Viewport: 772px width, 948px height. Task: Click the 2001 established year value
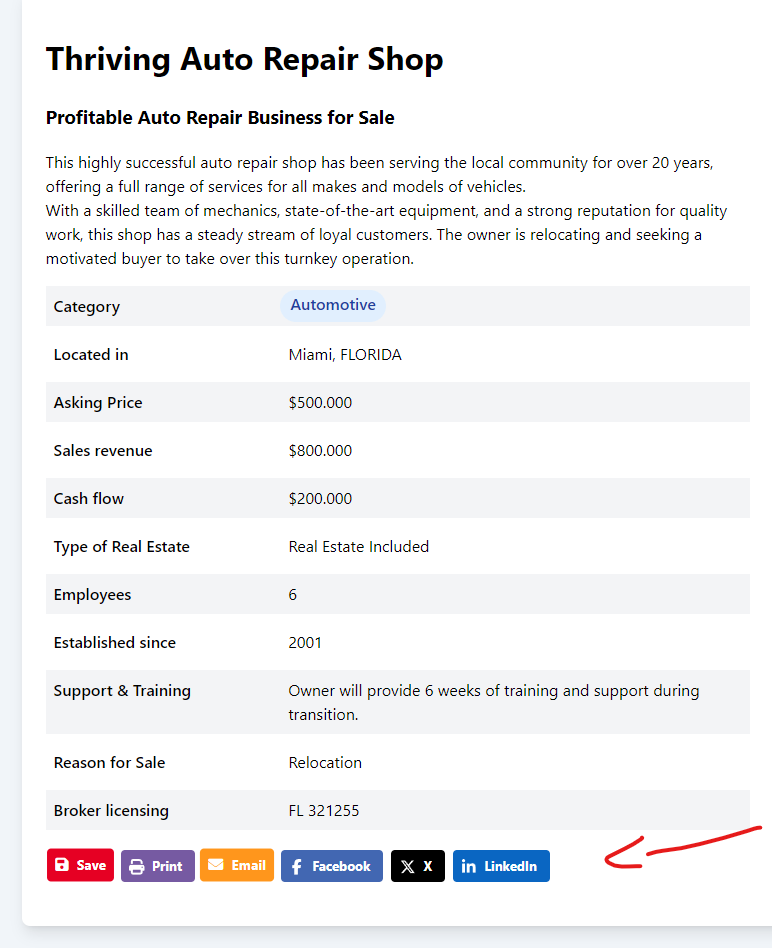point(305,643)
